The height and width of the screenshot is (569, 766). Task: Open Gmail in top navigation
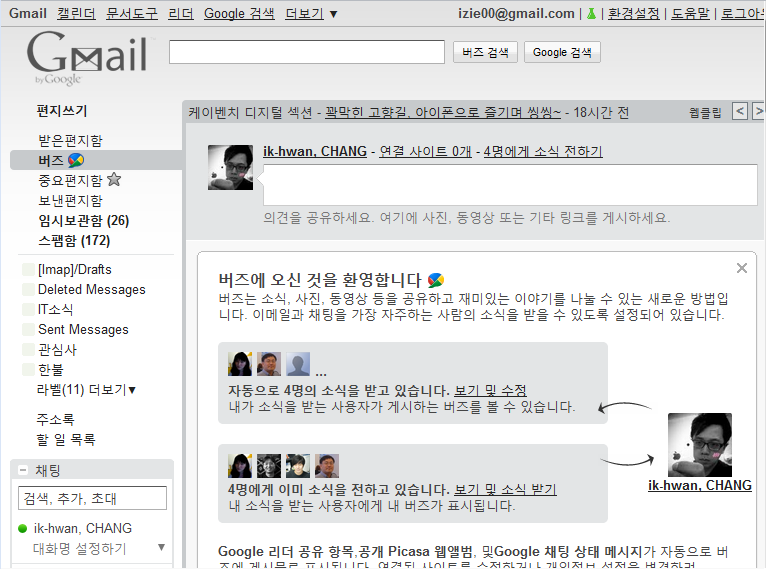pos(28,14)
